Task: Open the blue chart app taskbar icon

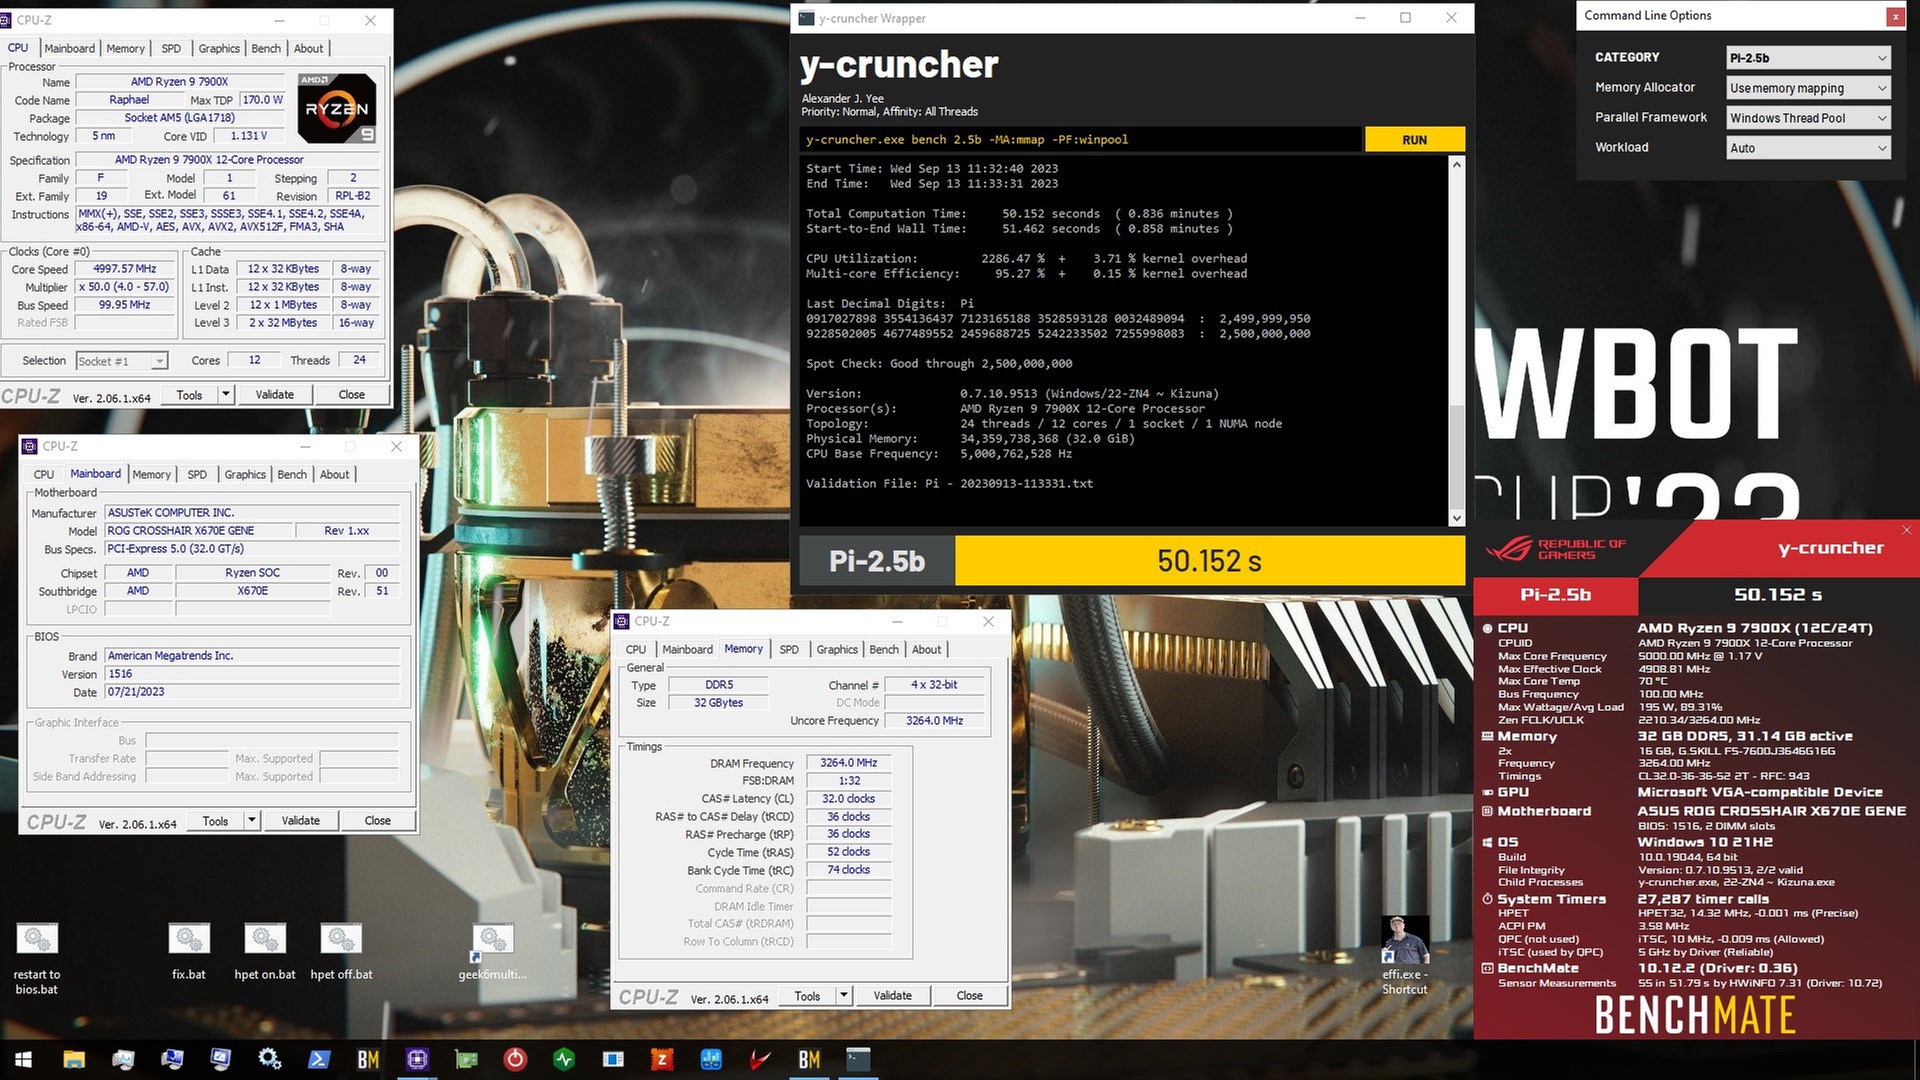Action: (x=711, y=1059)
